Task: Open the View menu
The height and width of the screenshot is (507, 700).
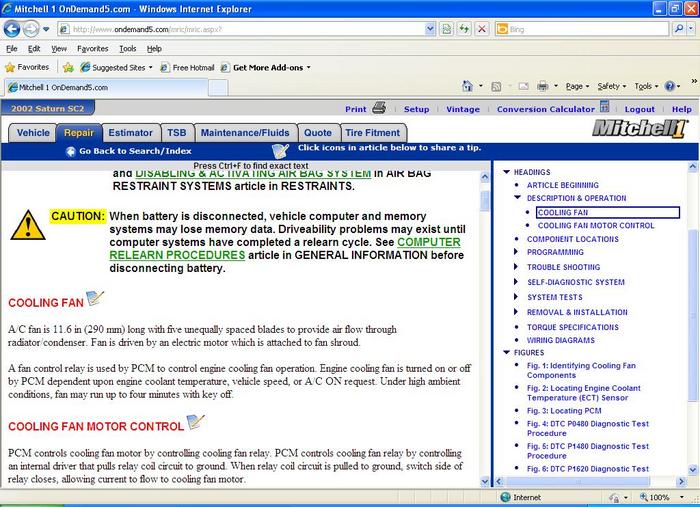Action: pos(58,49)
